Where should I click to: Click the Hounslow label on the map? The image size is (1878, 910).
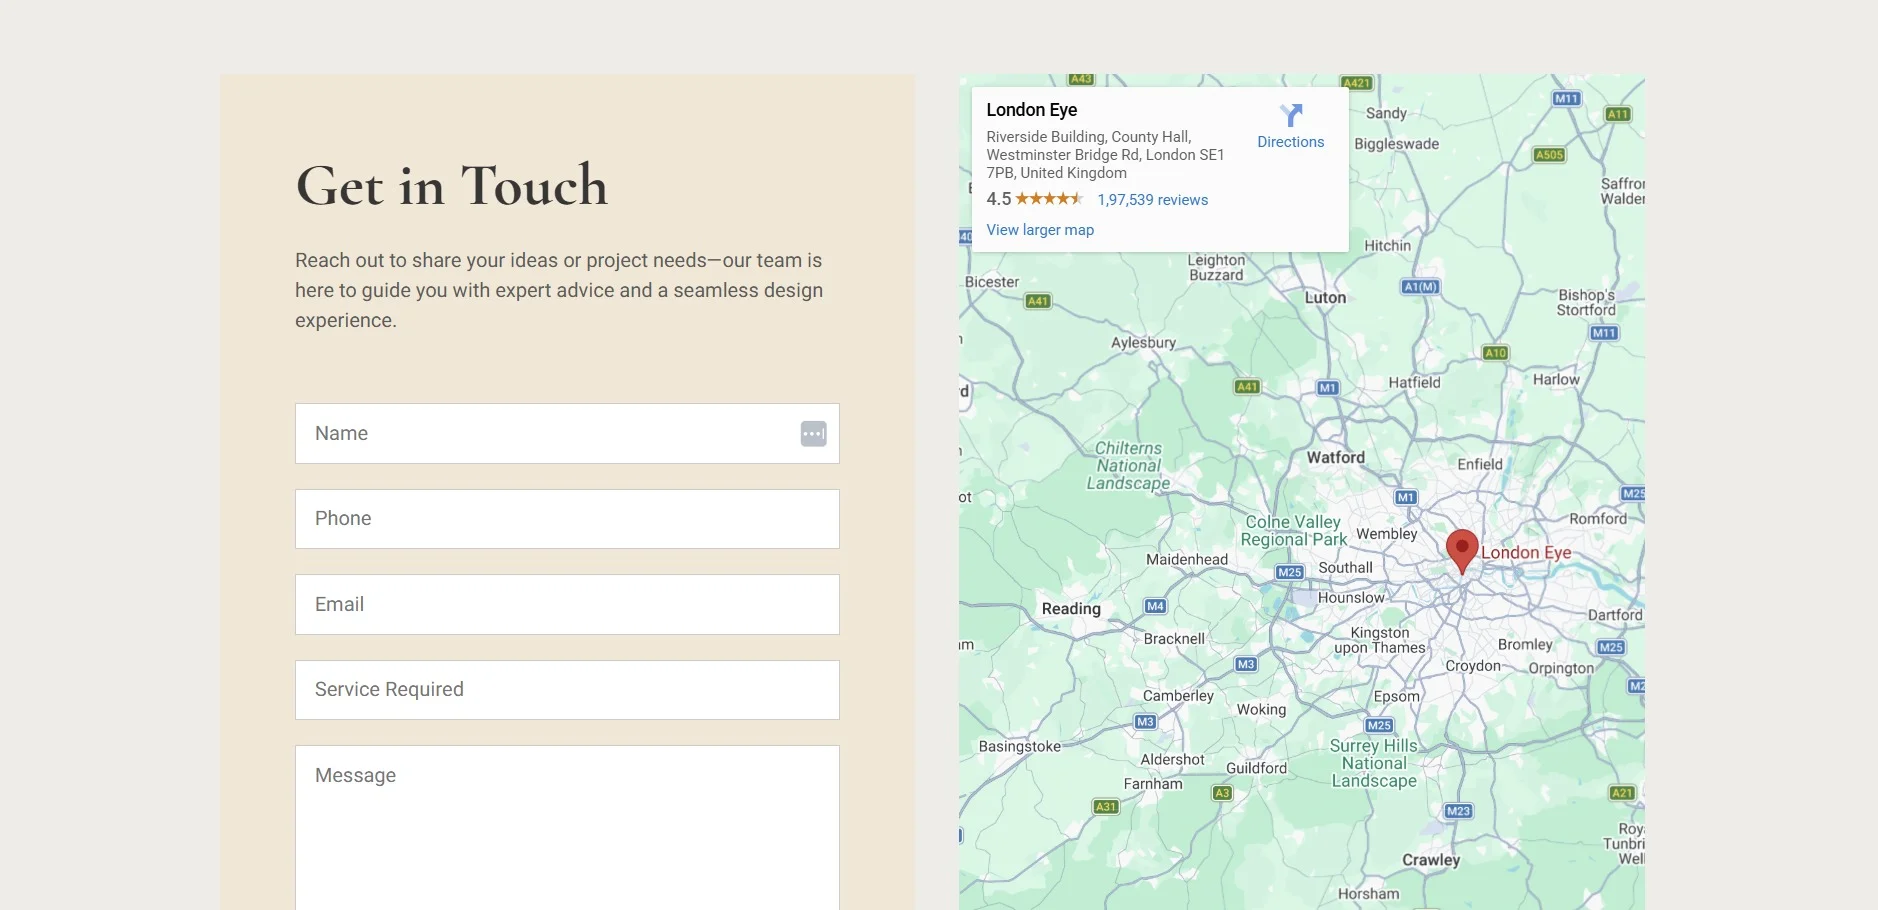(x=1351, y=598)
